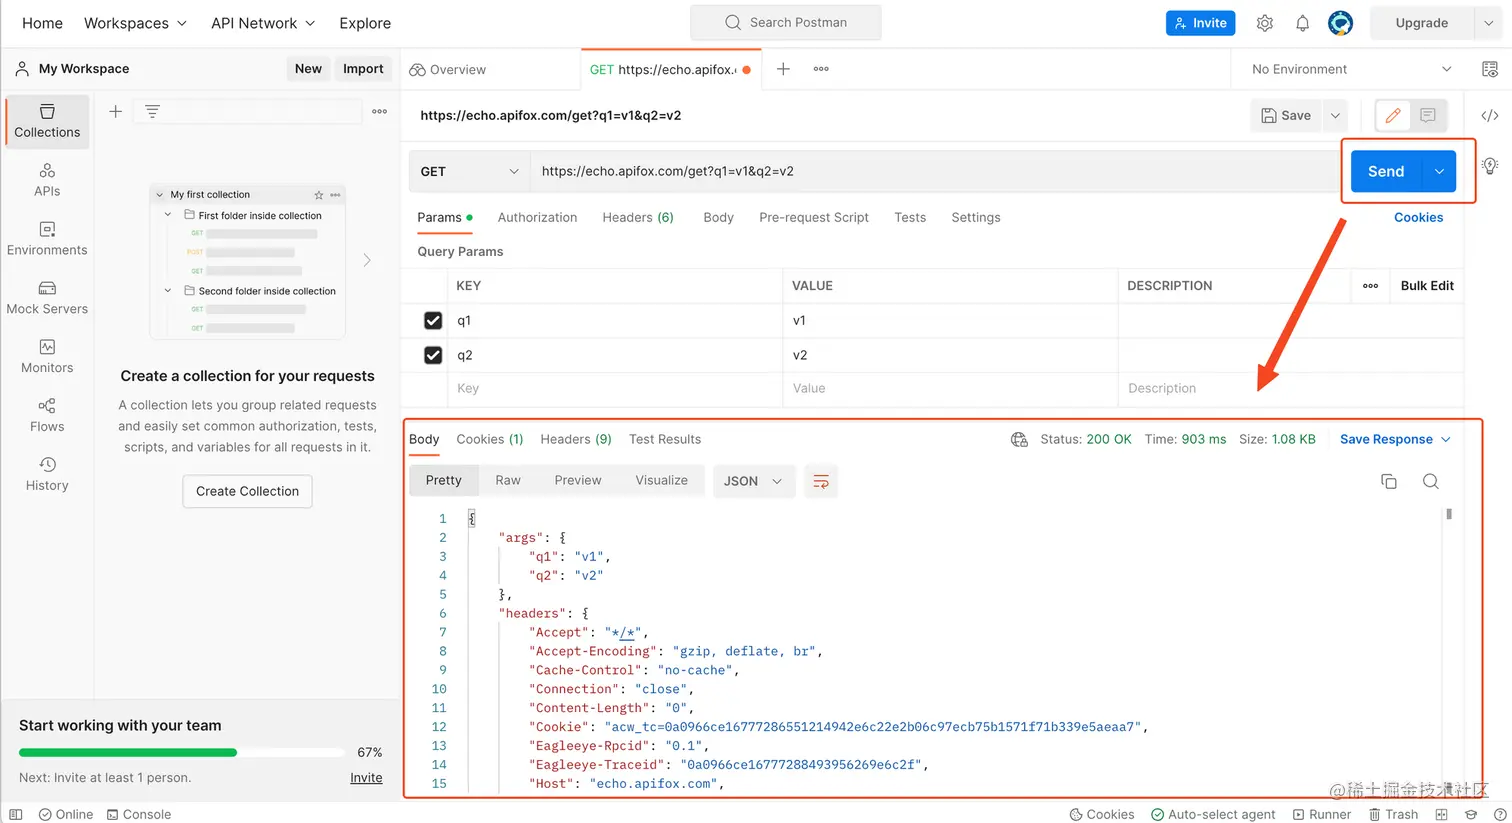The height and width of the screenshot is (823, 1512).
Task: Open the environment quick look icon
Action: click(1490, 69)
